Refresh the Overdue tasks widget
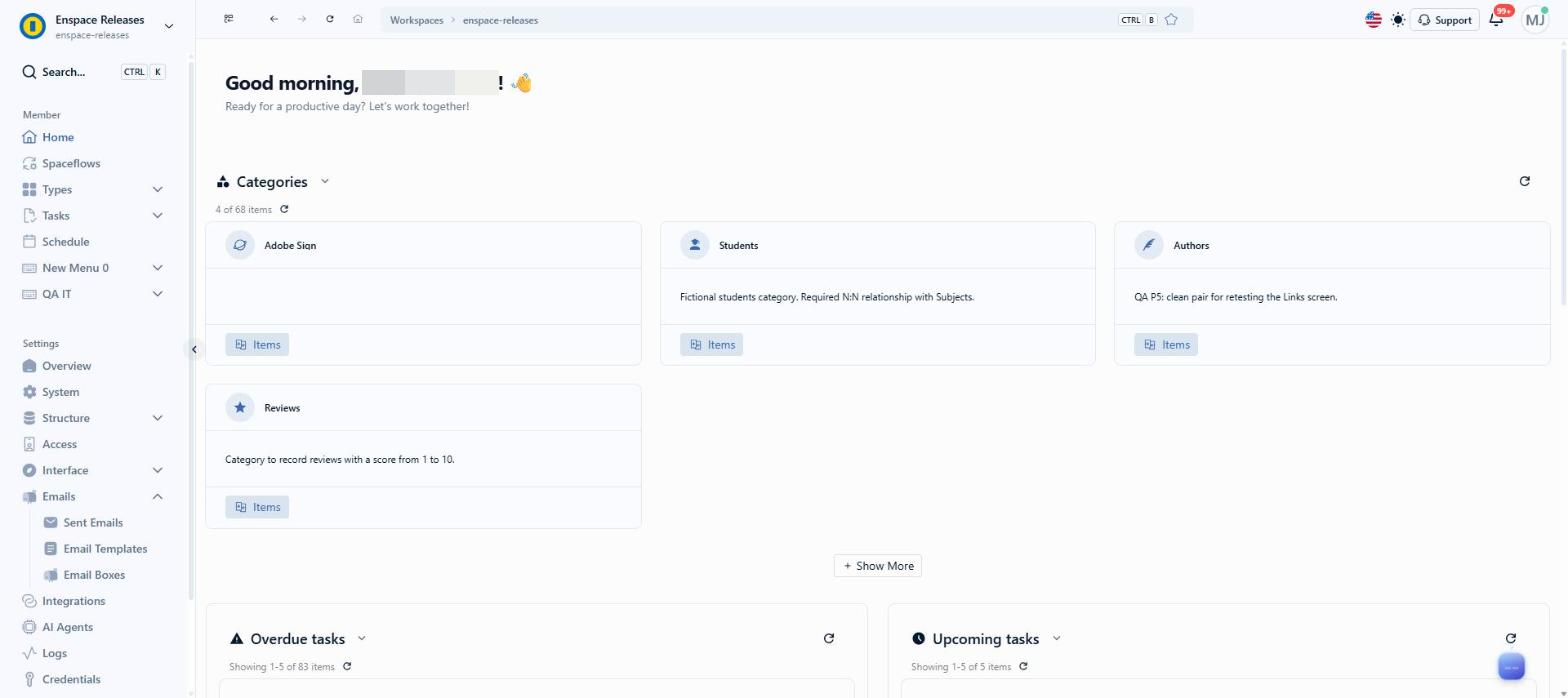Viewport: 1568px width, 698px height. coord(828,638)
